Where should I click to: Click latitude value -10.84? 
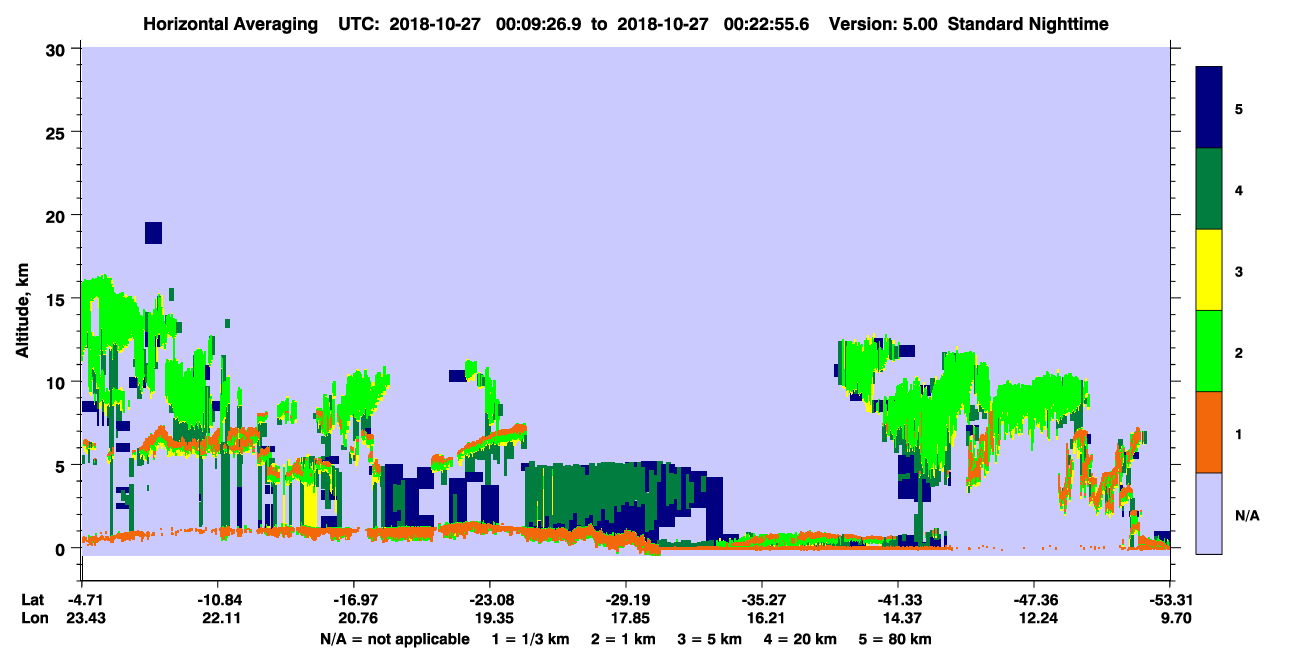tap(217, 600)
